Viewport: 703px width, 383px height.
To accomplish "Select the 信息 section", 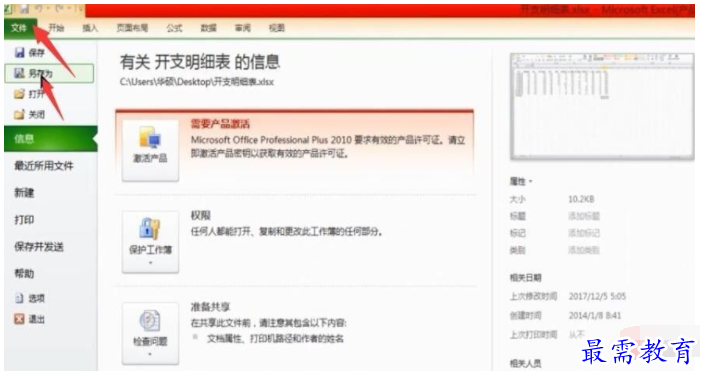I will coord(50,139).
